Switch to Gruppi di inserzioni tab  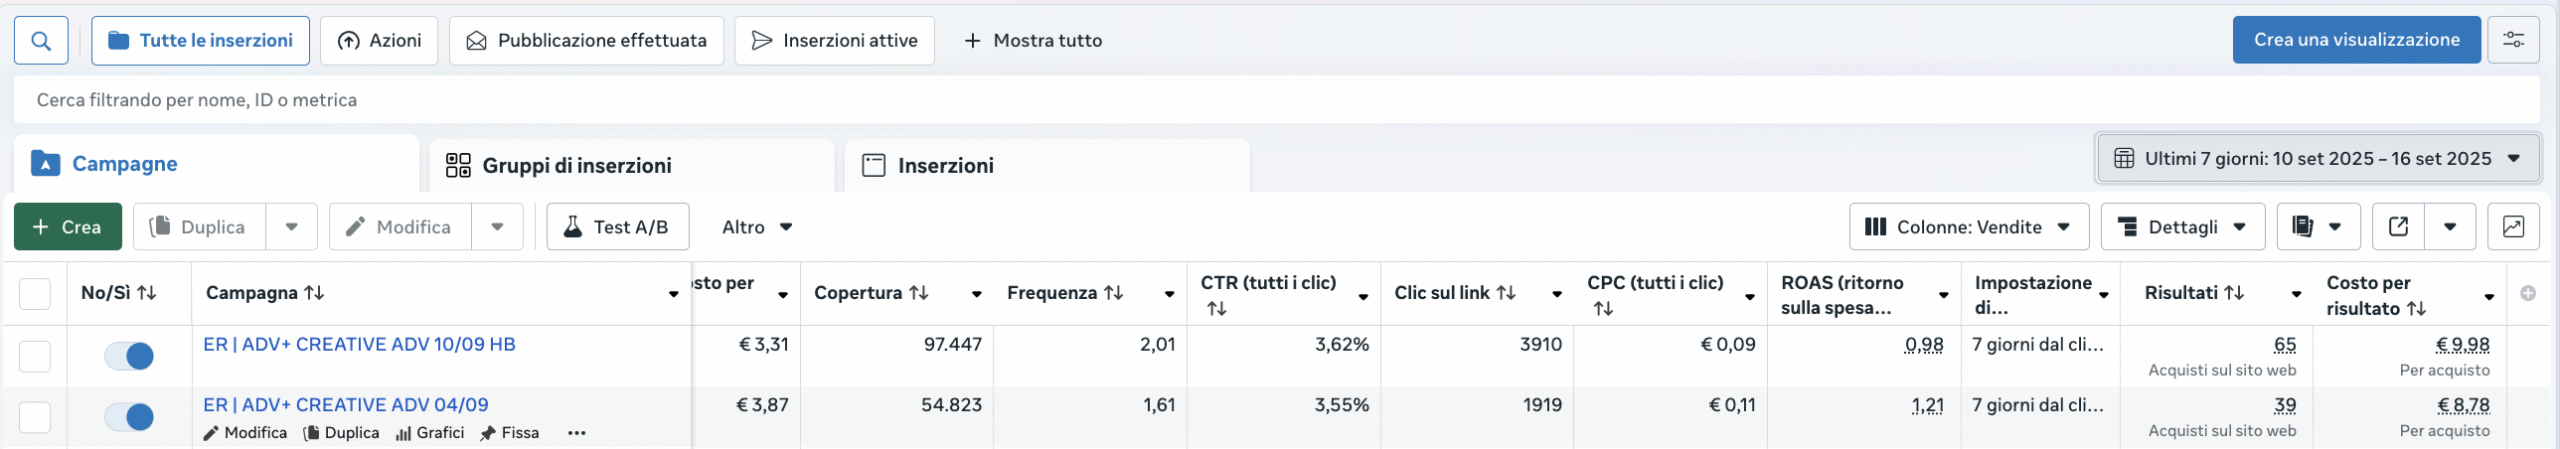[x=576, y=166]
